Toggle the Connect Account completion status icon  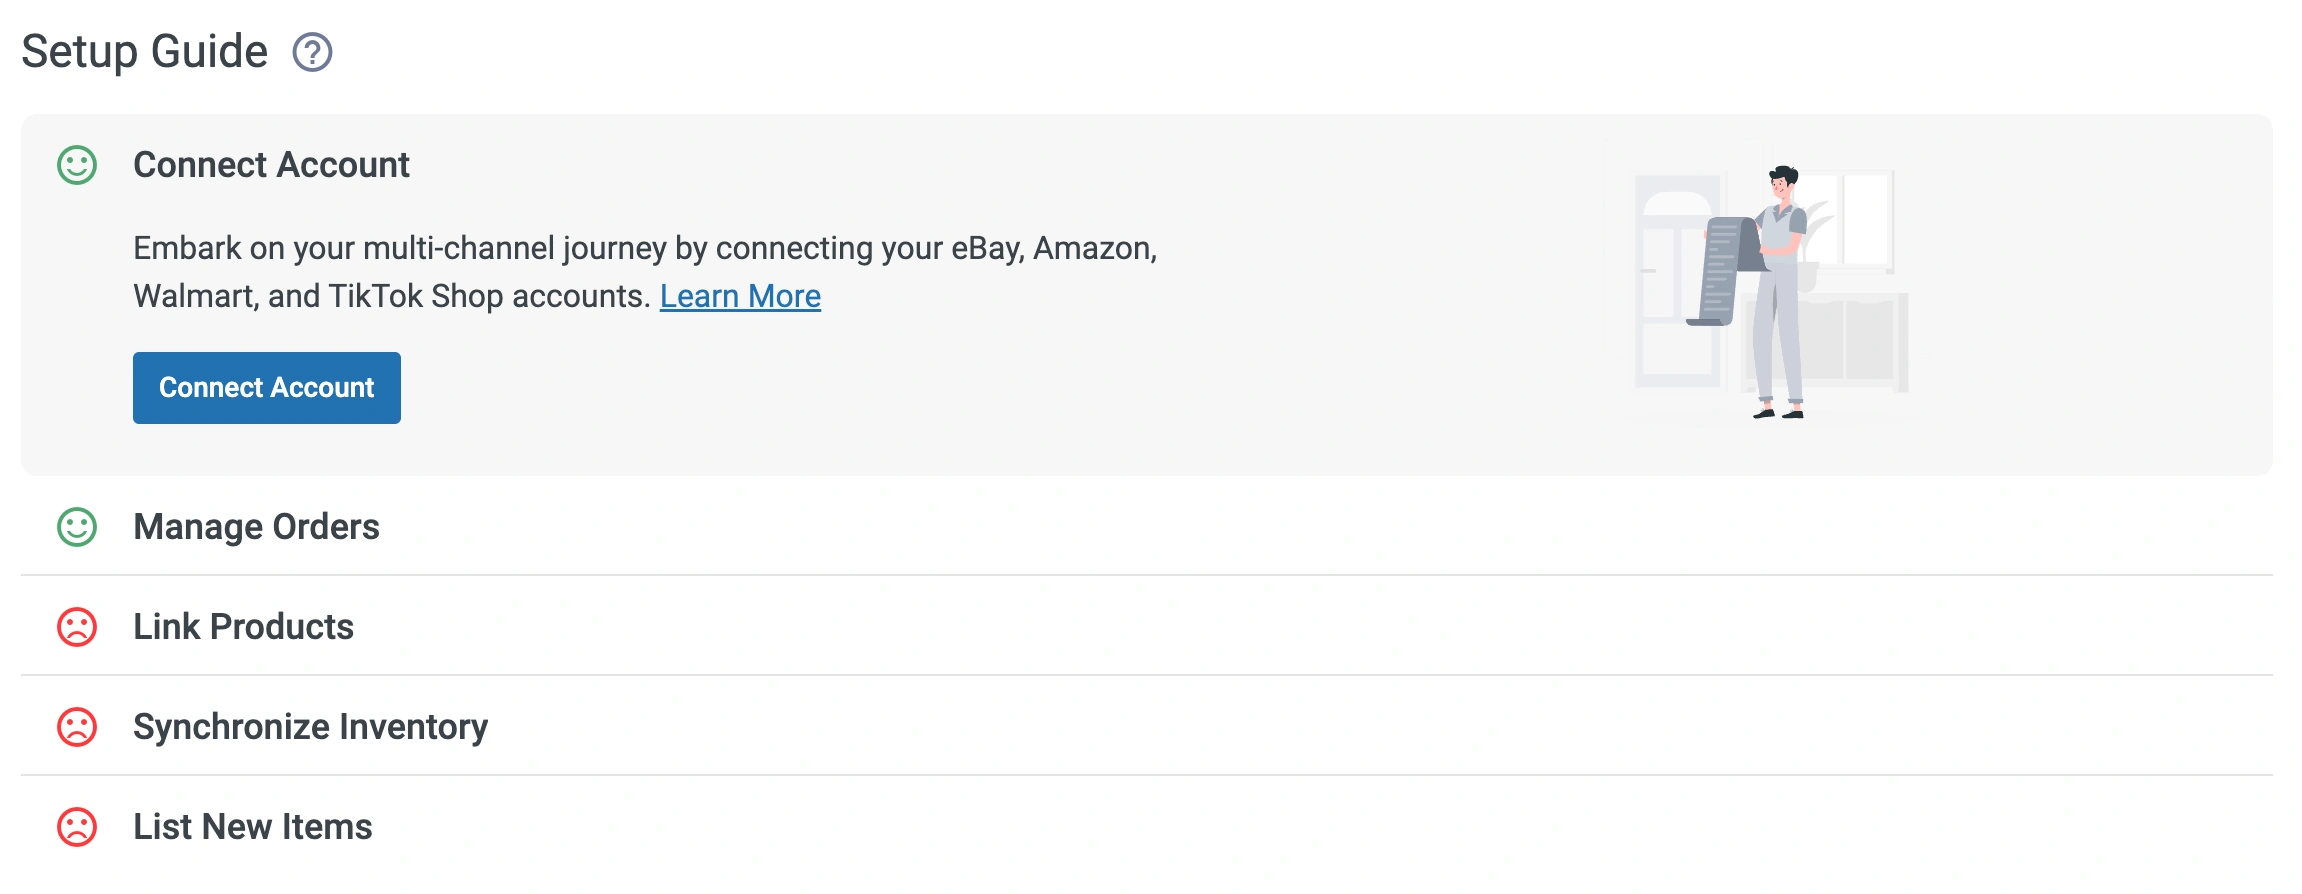coord(74,164)
